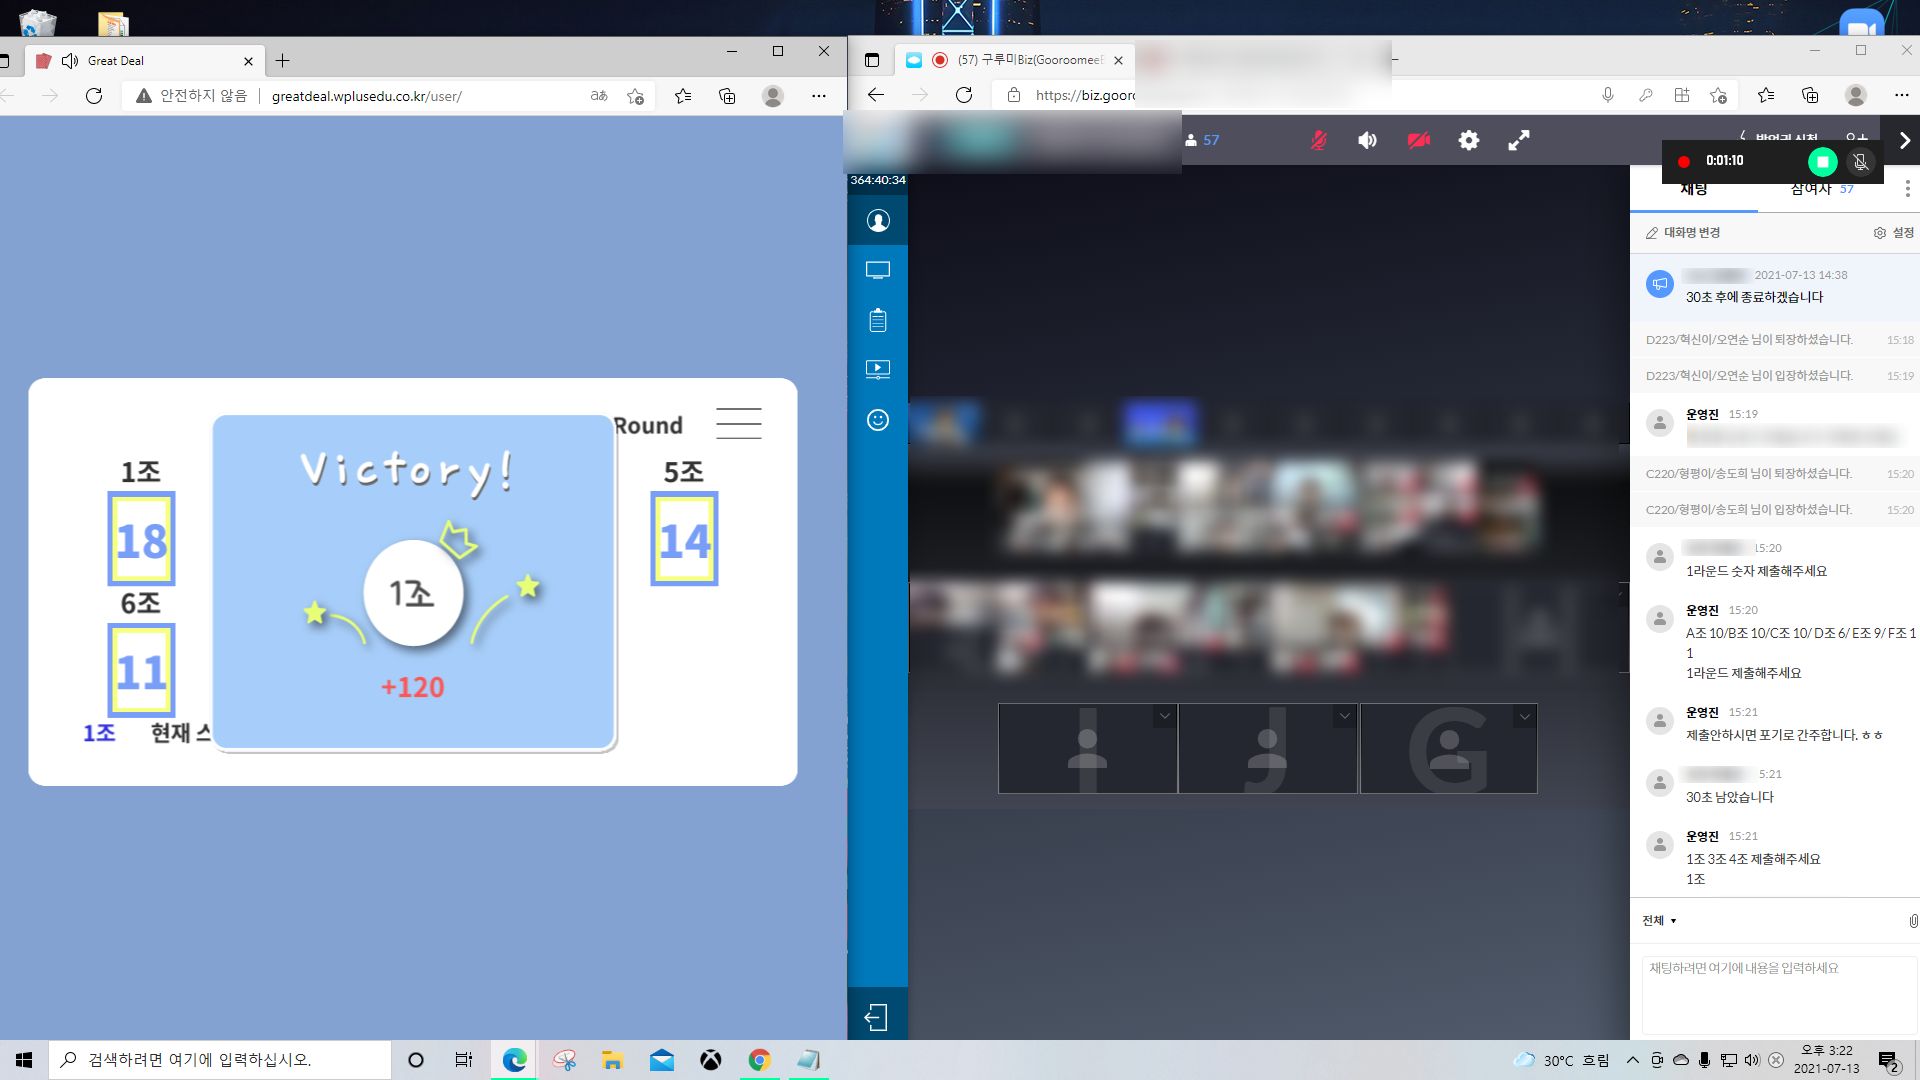Enter fullscreen with the expand arrows icon

pyautogui.click(x=1518, y=141)
